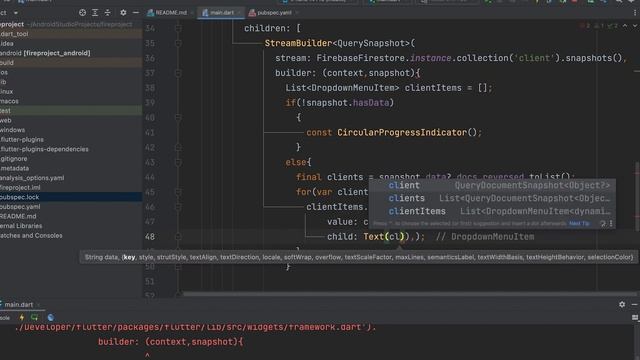Switch to the pubspec.yaml editor tab
This screenshot has width=640, height=360.
tap(271, 13)
